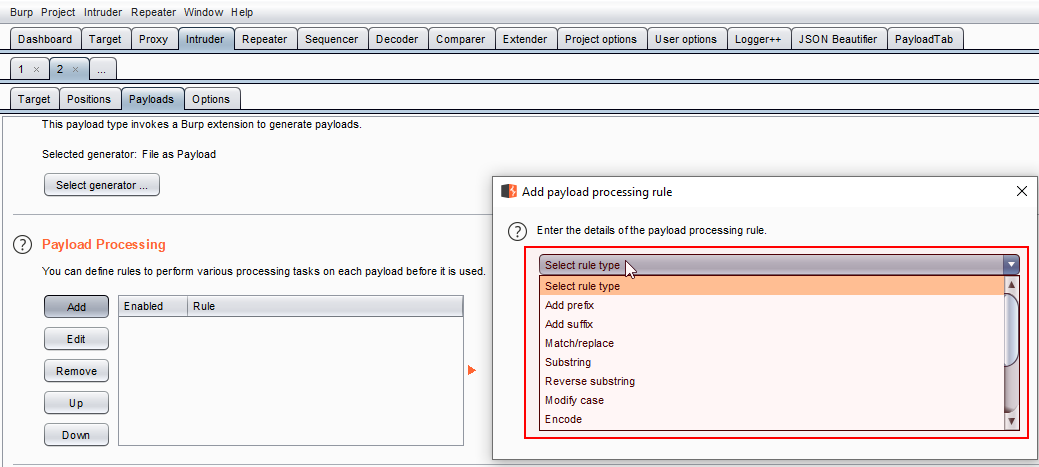Choose Reverse substring rule type
1039x467 pixels.
coord(772,381)
